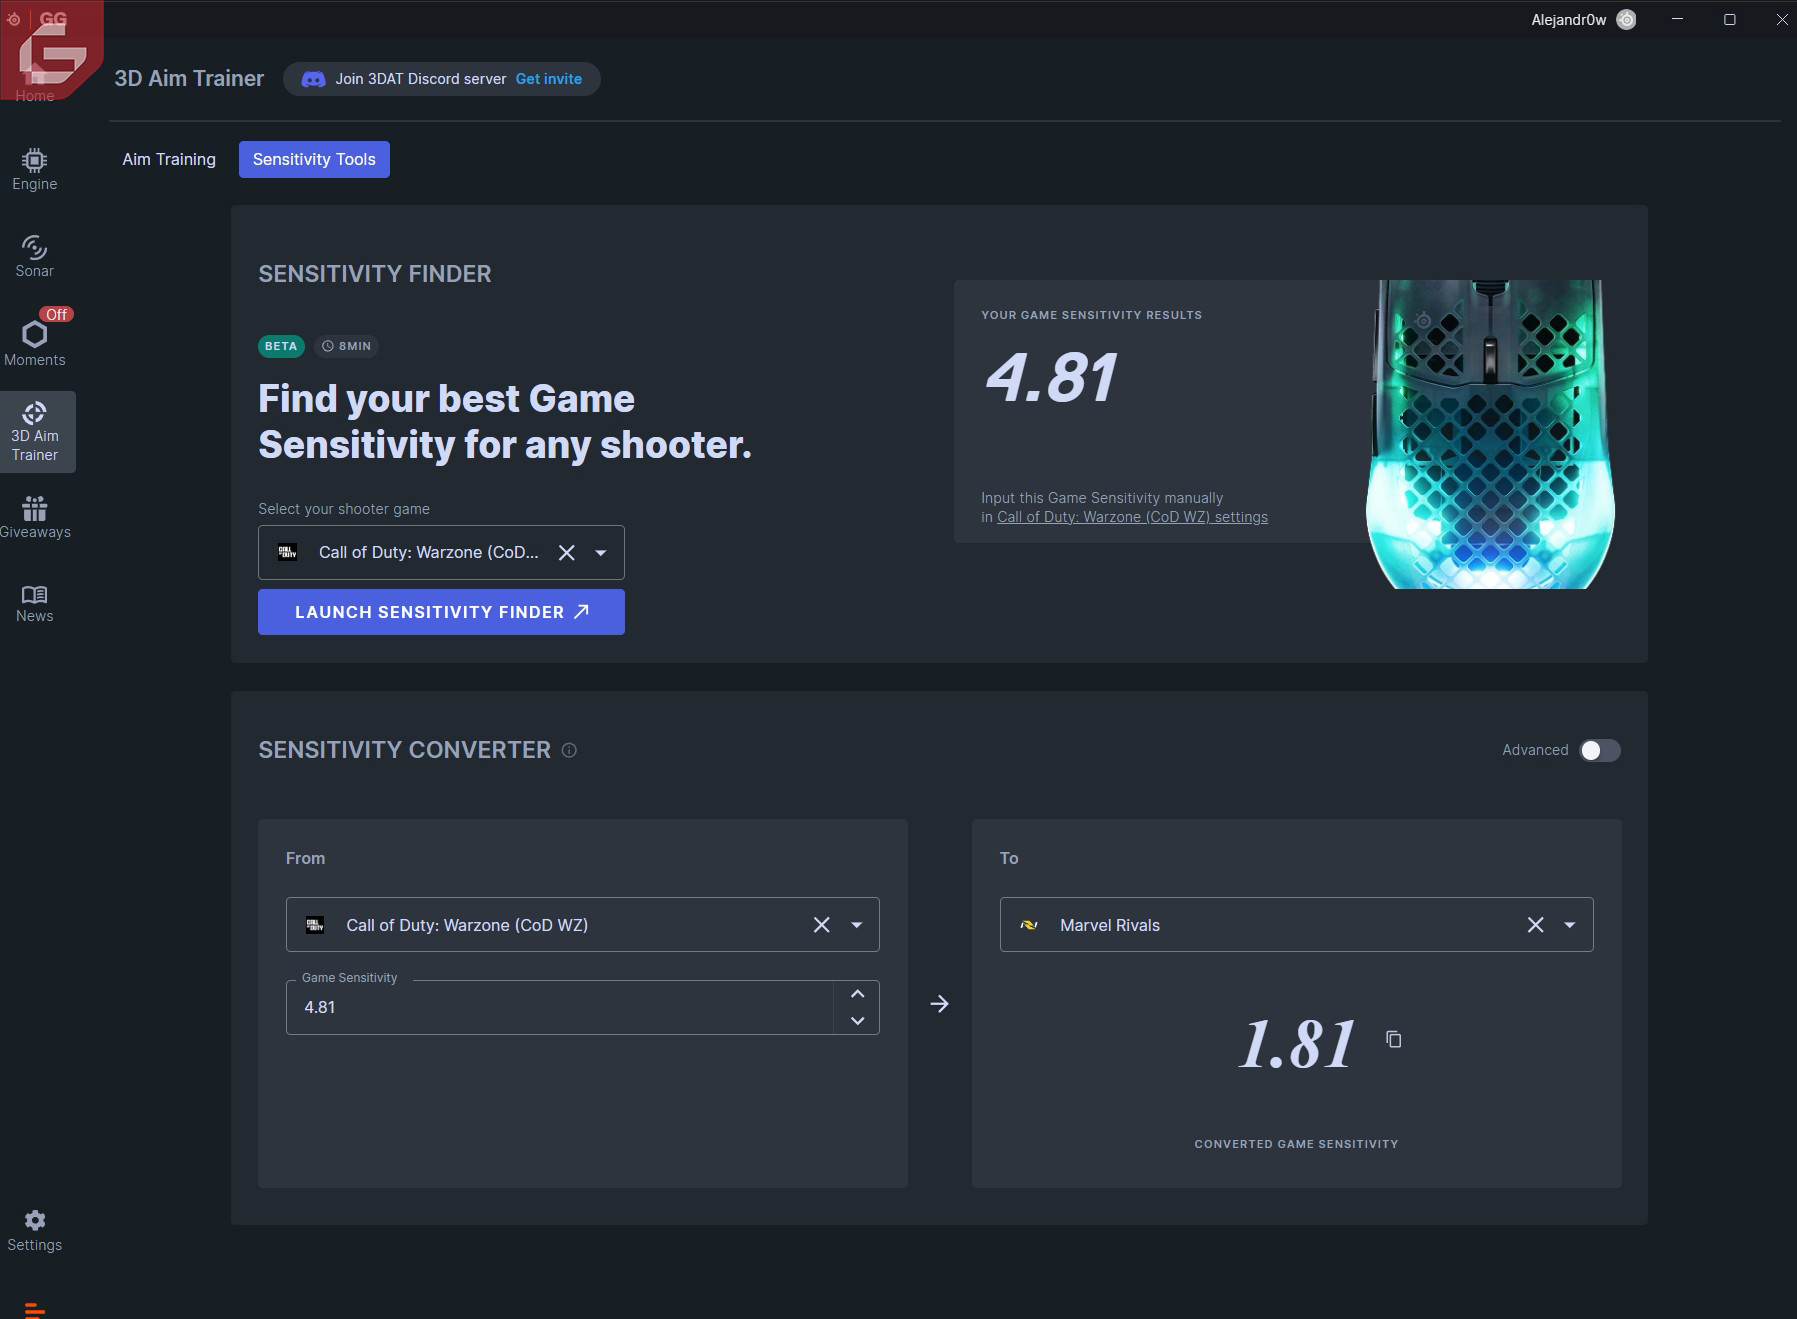Open the Sonar audio section

tap(34, 256)
